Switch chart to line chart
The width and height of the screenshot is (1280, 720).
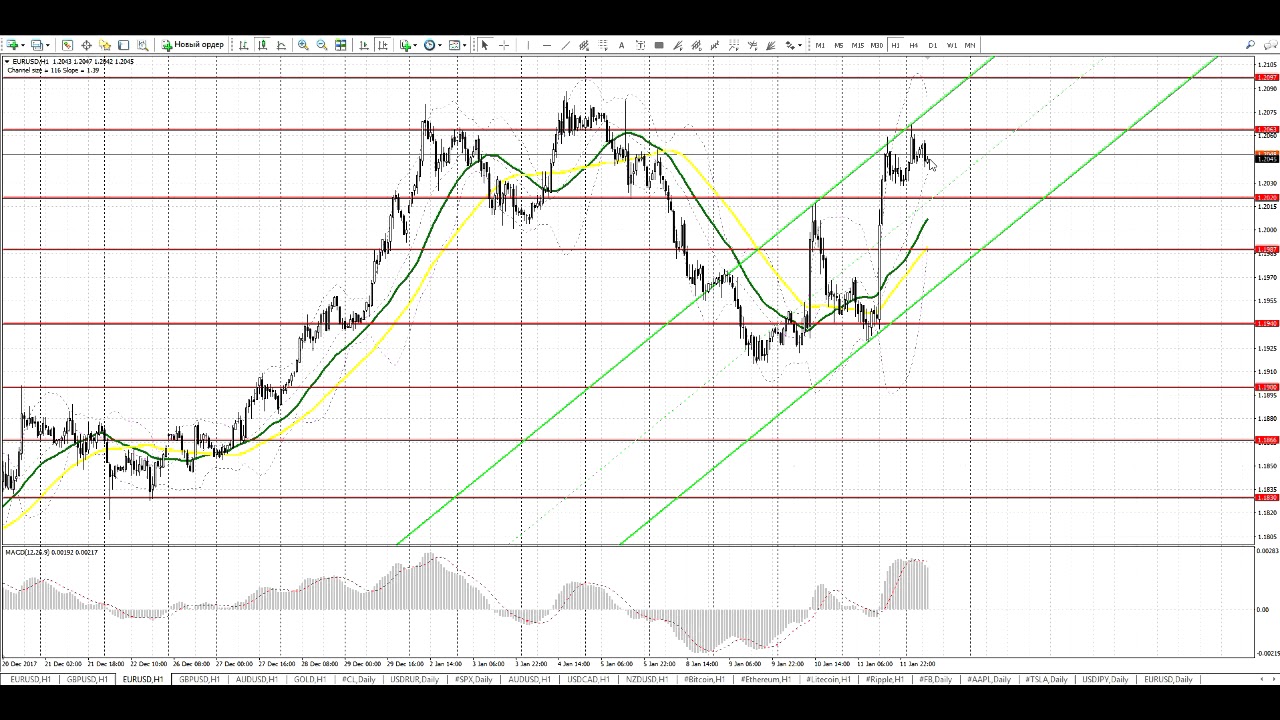click(281, 45)
